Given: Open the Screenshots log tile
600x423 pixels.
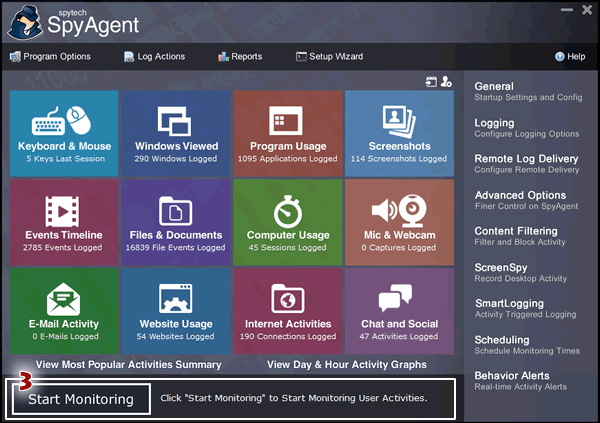Looking at the screenshot, I should click(399, 134).
